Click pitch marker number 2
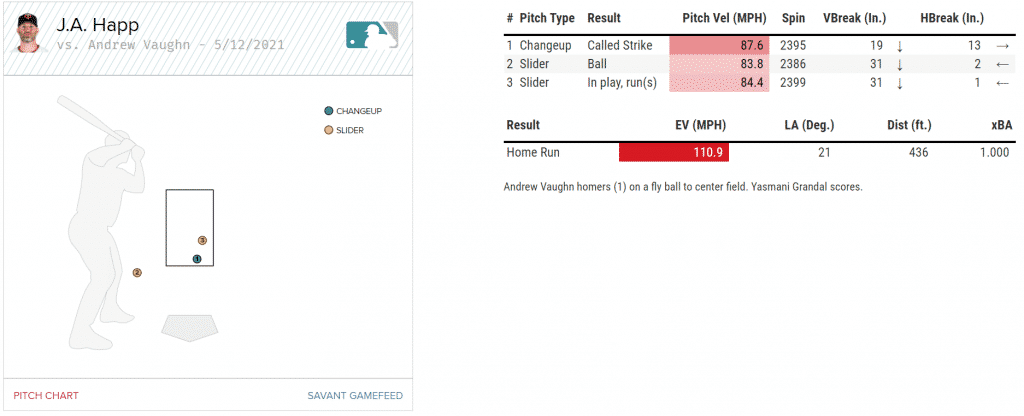The height and width of the screenshot is (416, 1024). click(138, 272)
